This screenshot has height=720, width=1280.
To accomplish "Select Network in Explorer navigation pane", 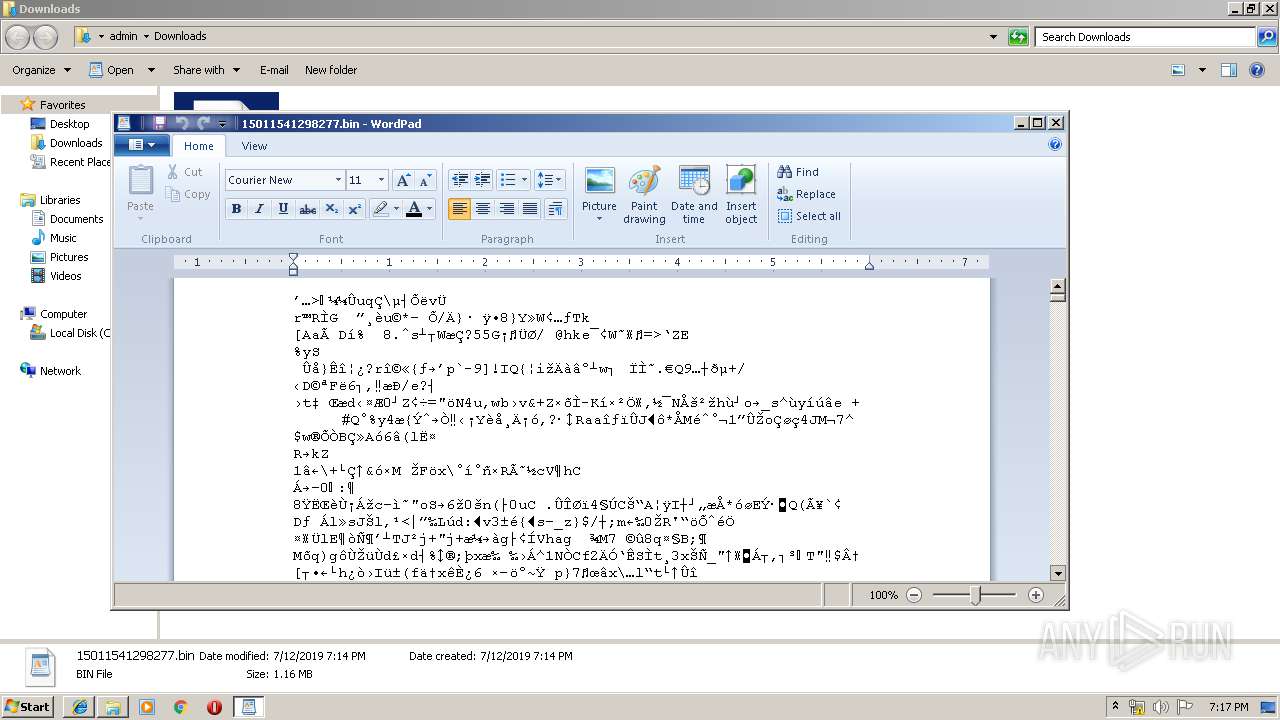I will (x=51, y=371).
